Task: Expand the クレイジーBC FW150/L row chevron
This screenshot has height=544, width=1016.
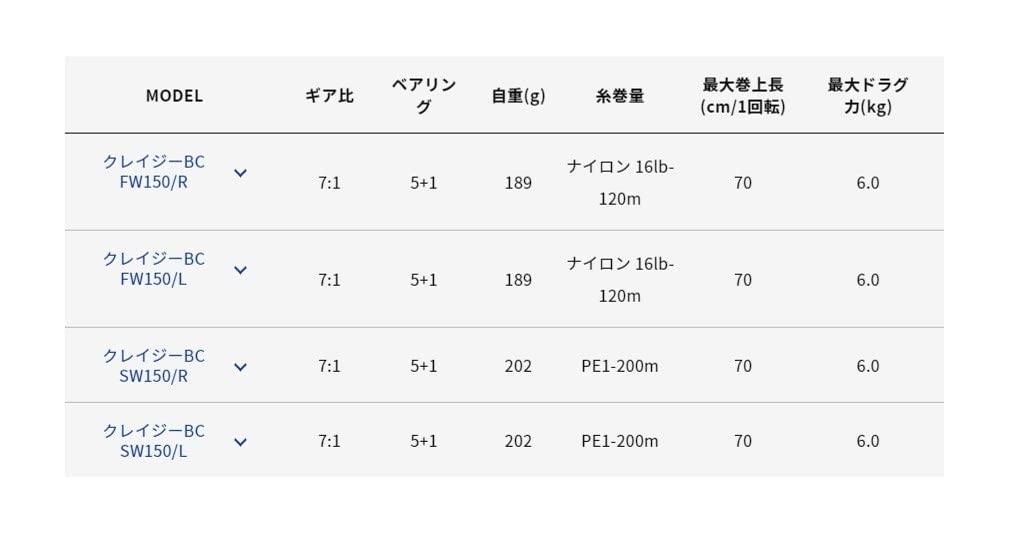Action: [x=240, y=269]
